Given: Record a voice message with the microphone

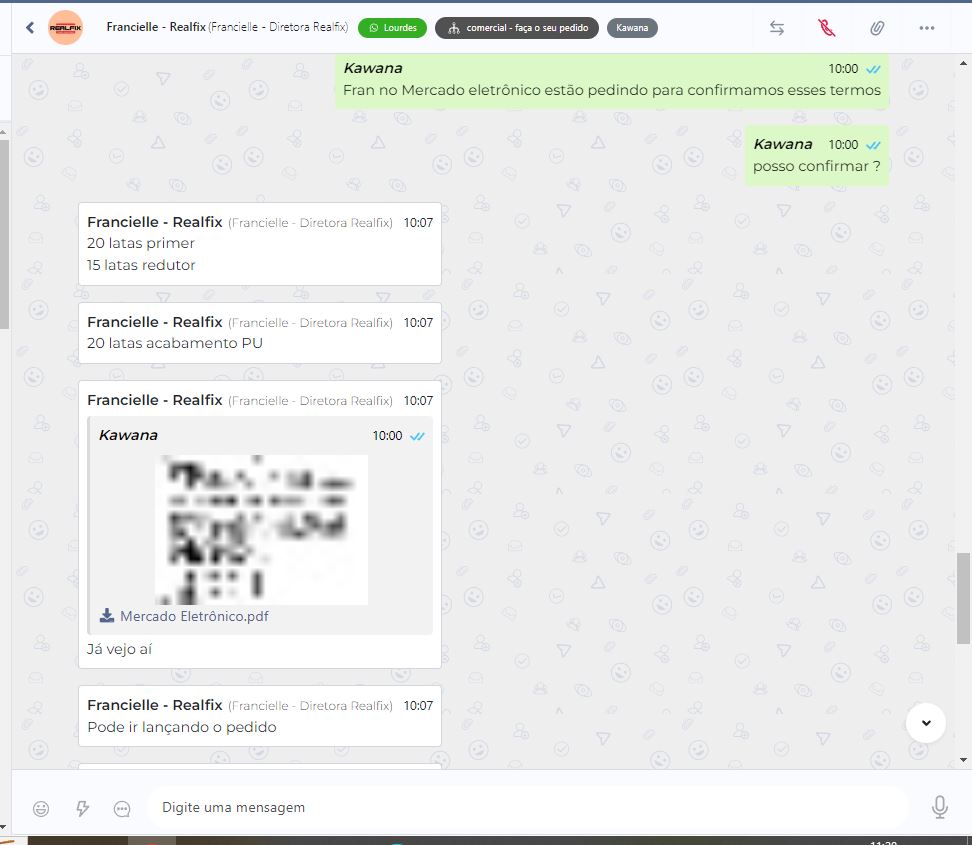Looking at the screenshot, I should pyautogui.click(x=939, y=807).
